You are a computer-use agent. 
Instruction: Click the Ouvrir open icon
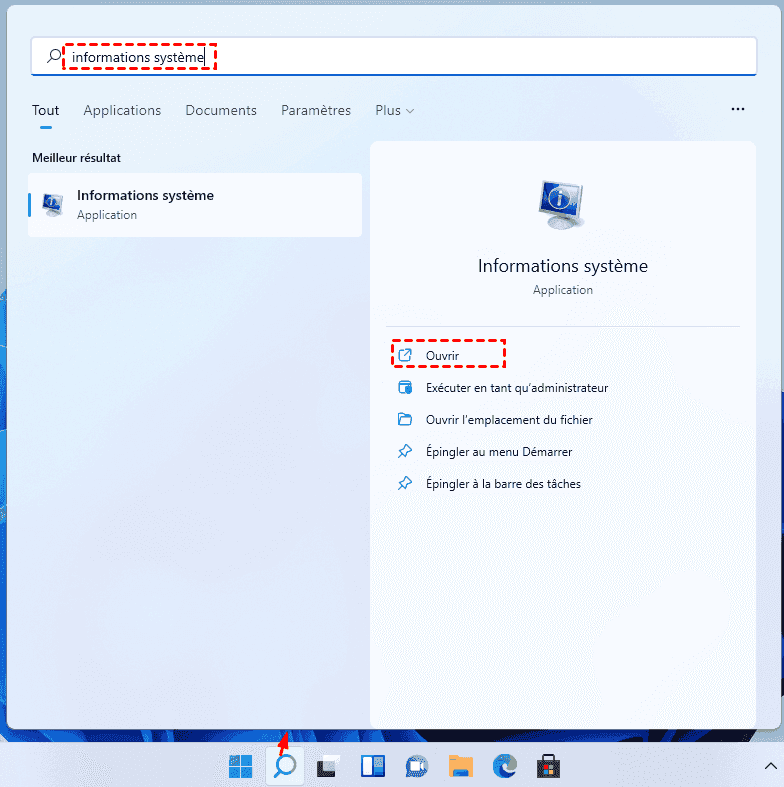coord(405,355)
